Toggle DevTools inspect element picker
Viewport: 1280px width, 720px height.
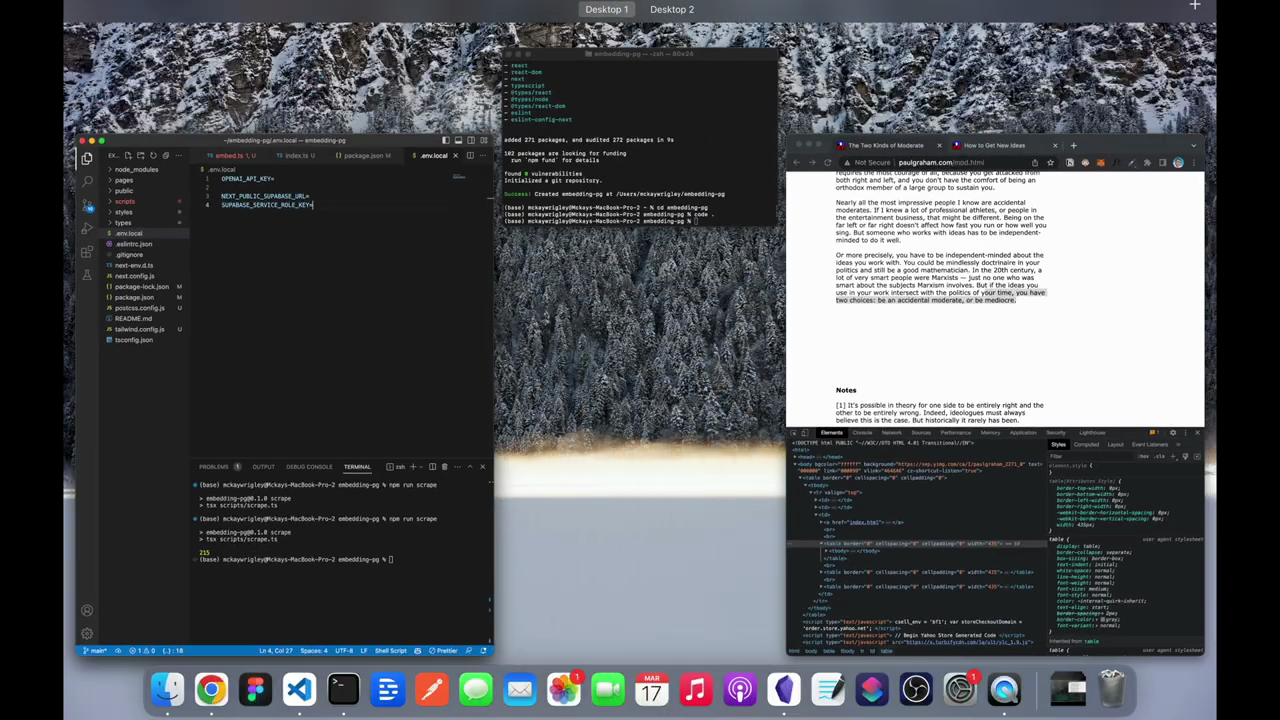(x=794, y=432)
